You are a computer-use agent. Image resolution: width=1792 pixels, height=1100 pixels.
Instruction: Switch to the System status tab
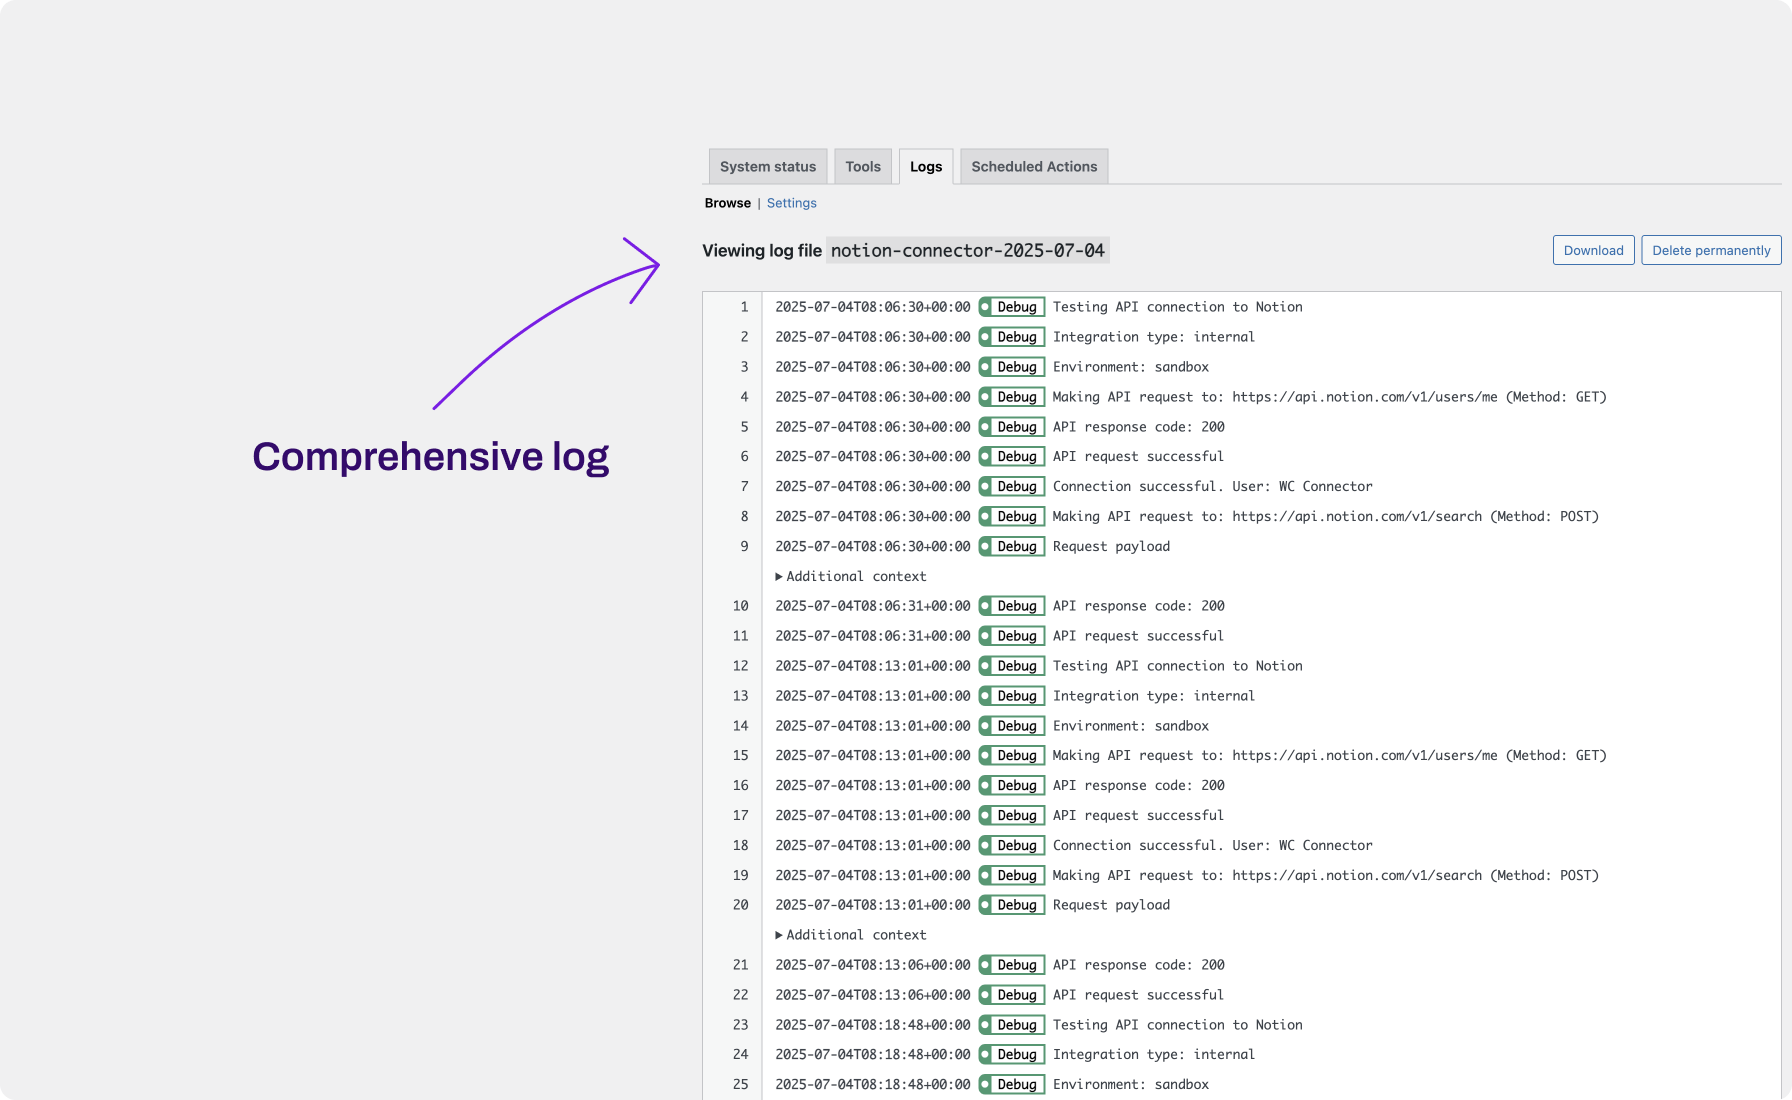click(x=767, y=166)
